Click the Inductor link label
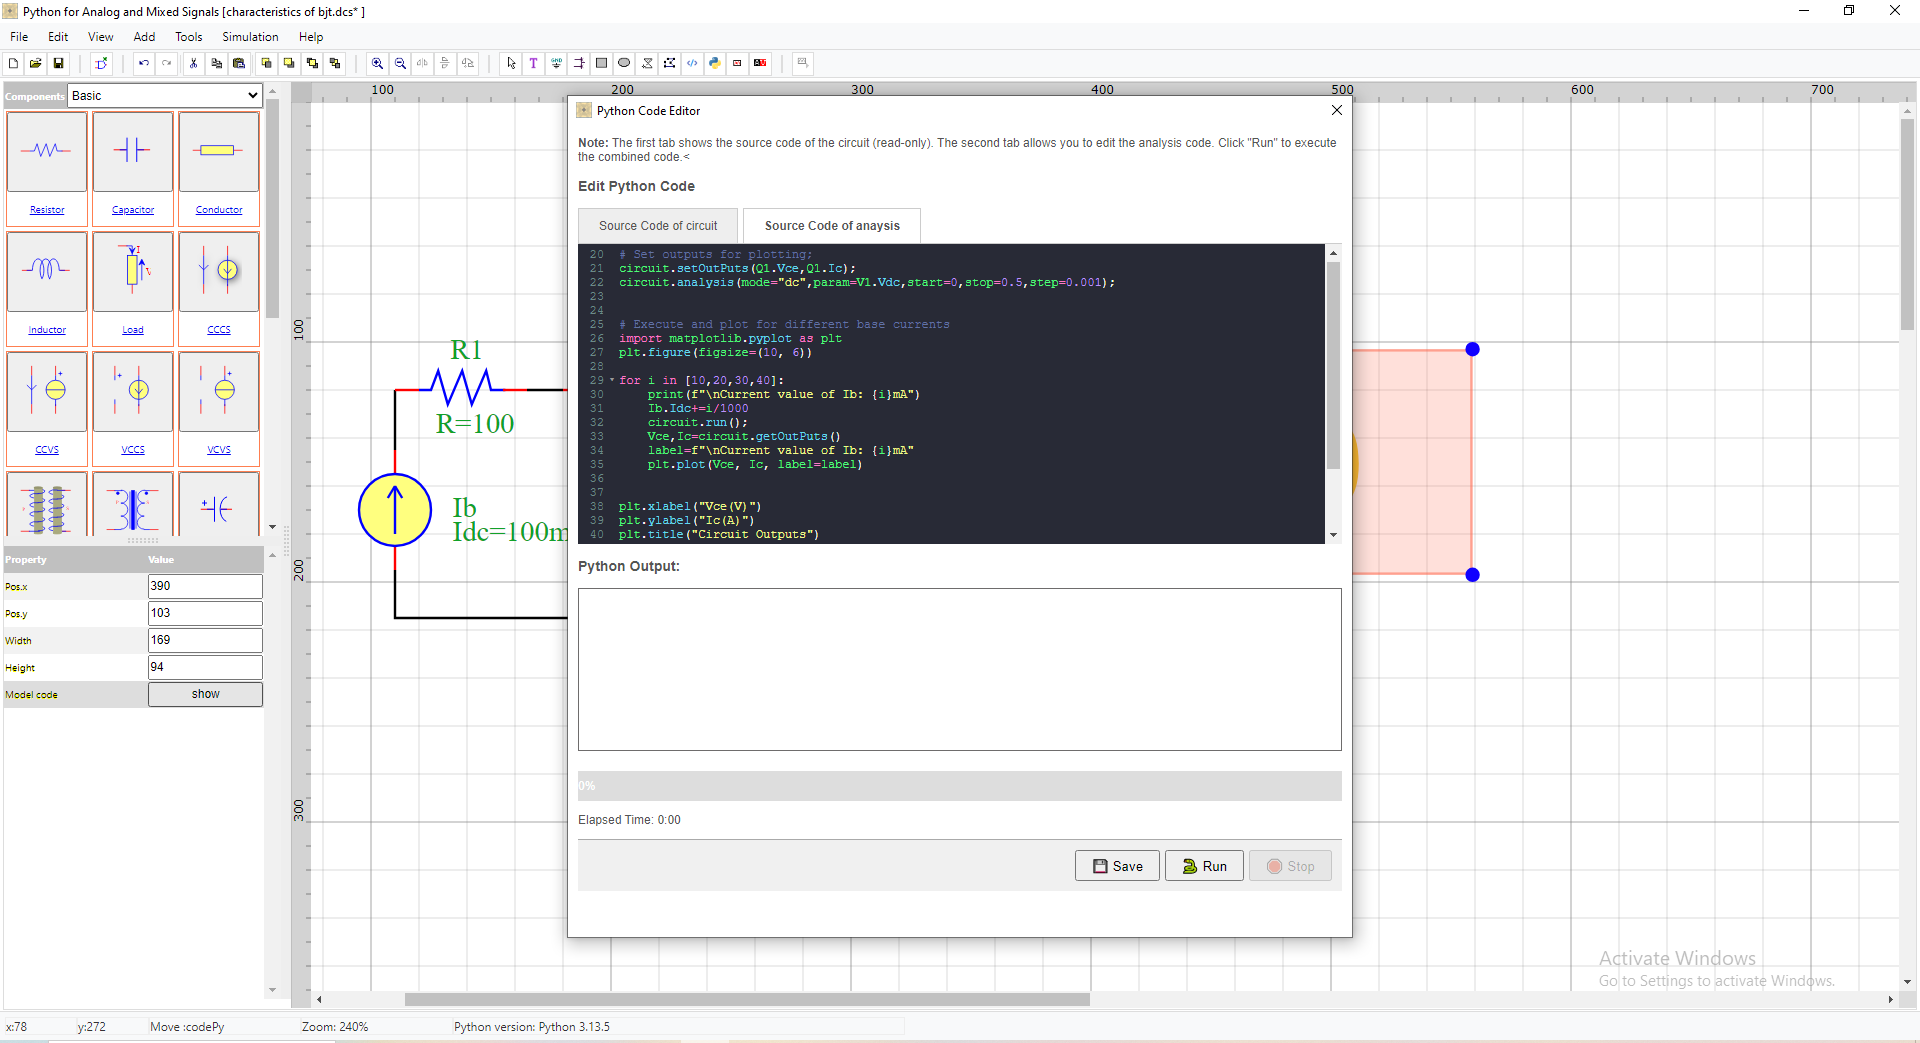Screen dimensions: 1920x1043 pyautogui.click(x=47, y=330)
